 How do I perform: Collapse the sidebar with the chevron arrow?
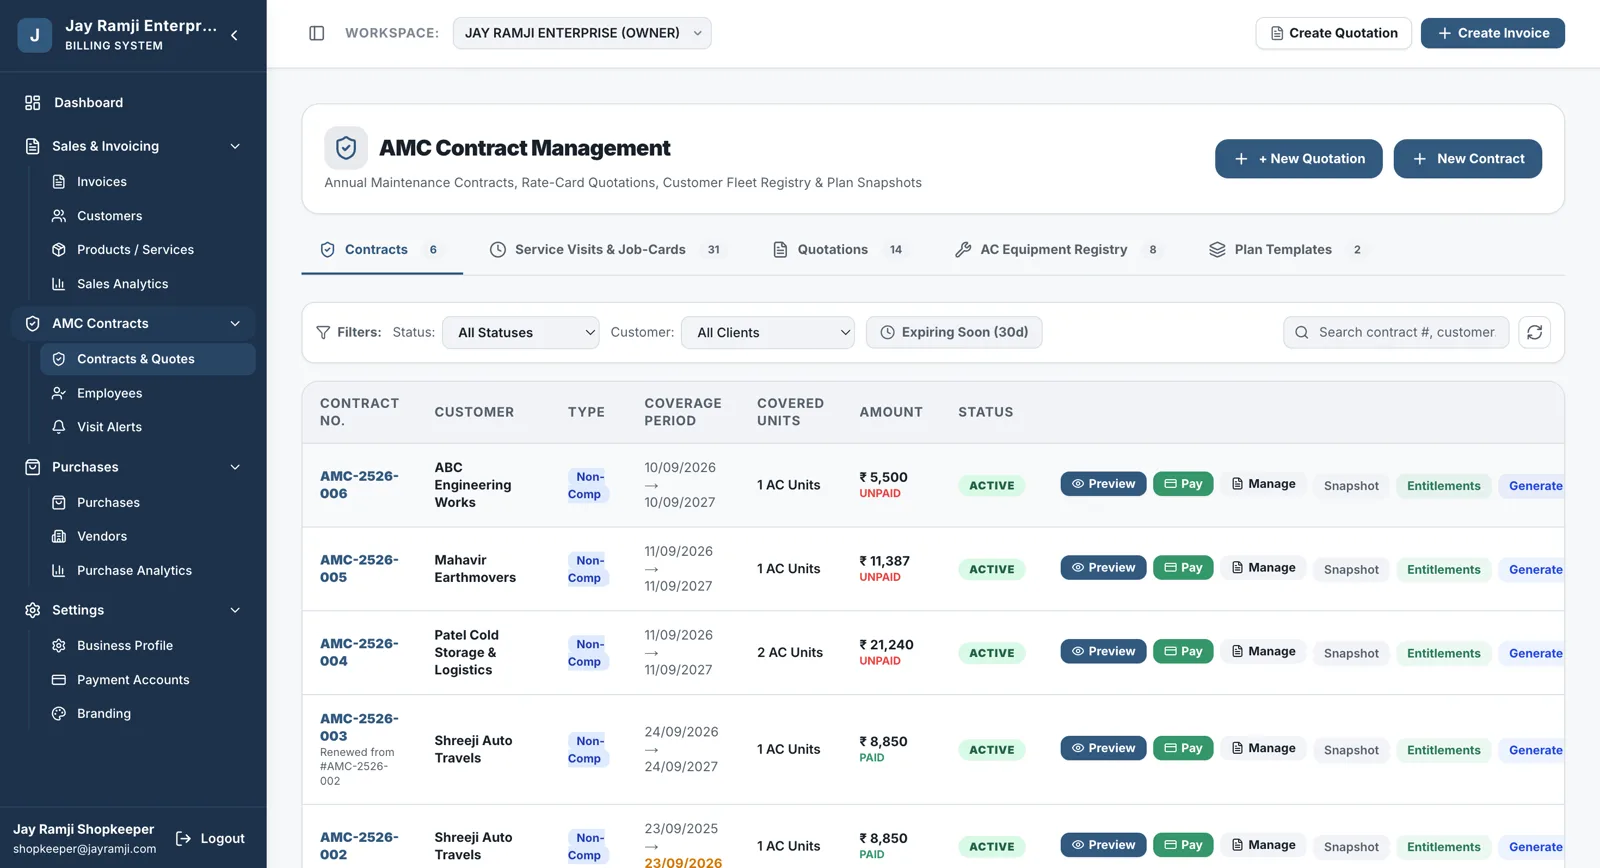point(234,35)
